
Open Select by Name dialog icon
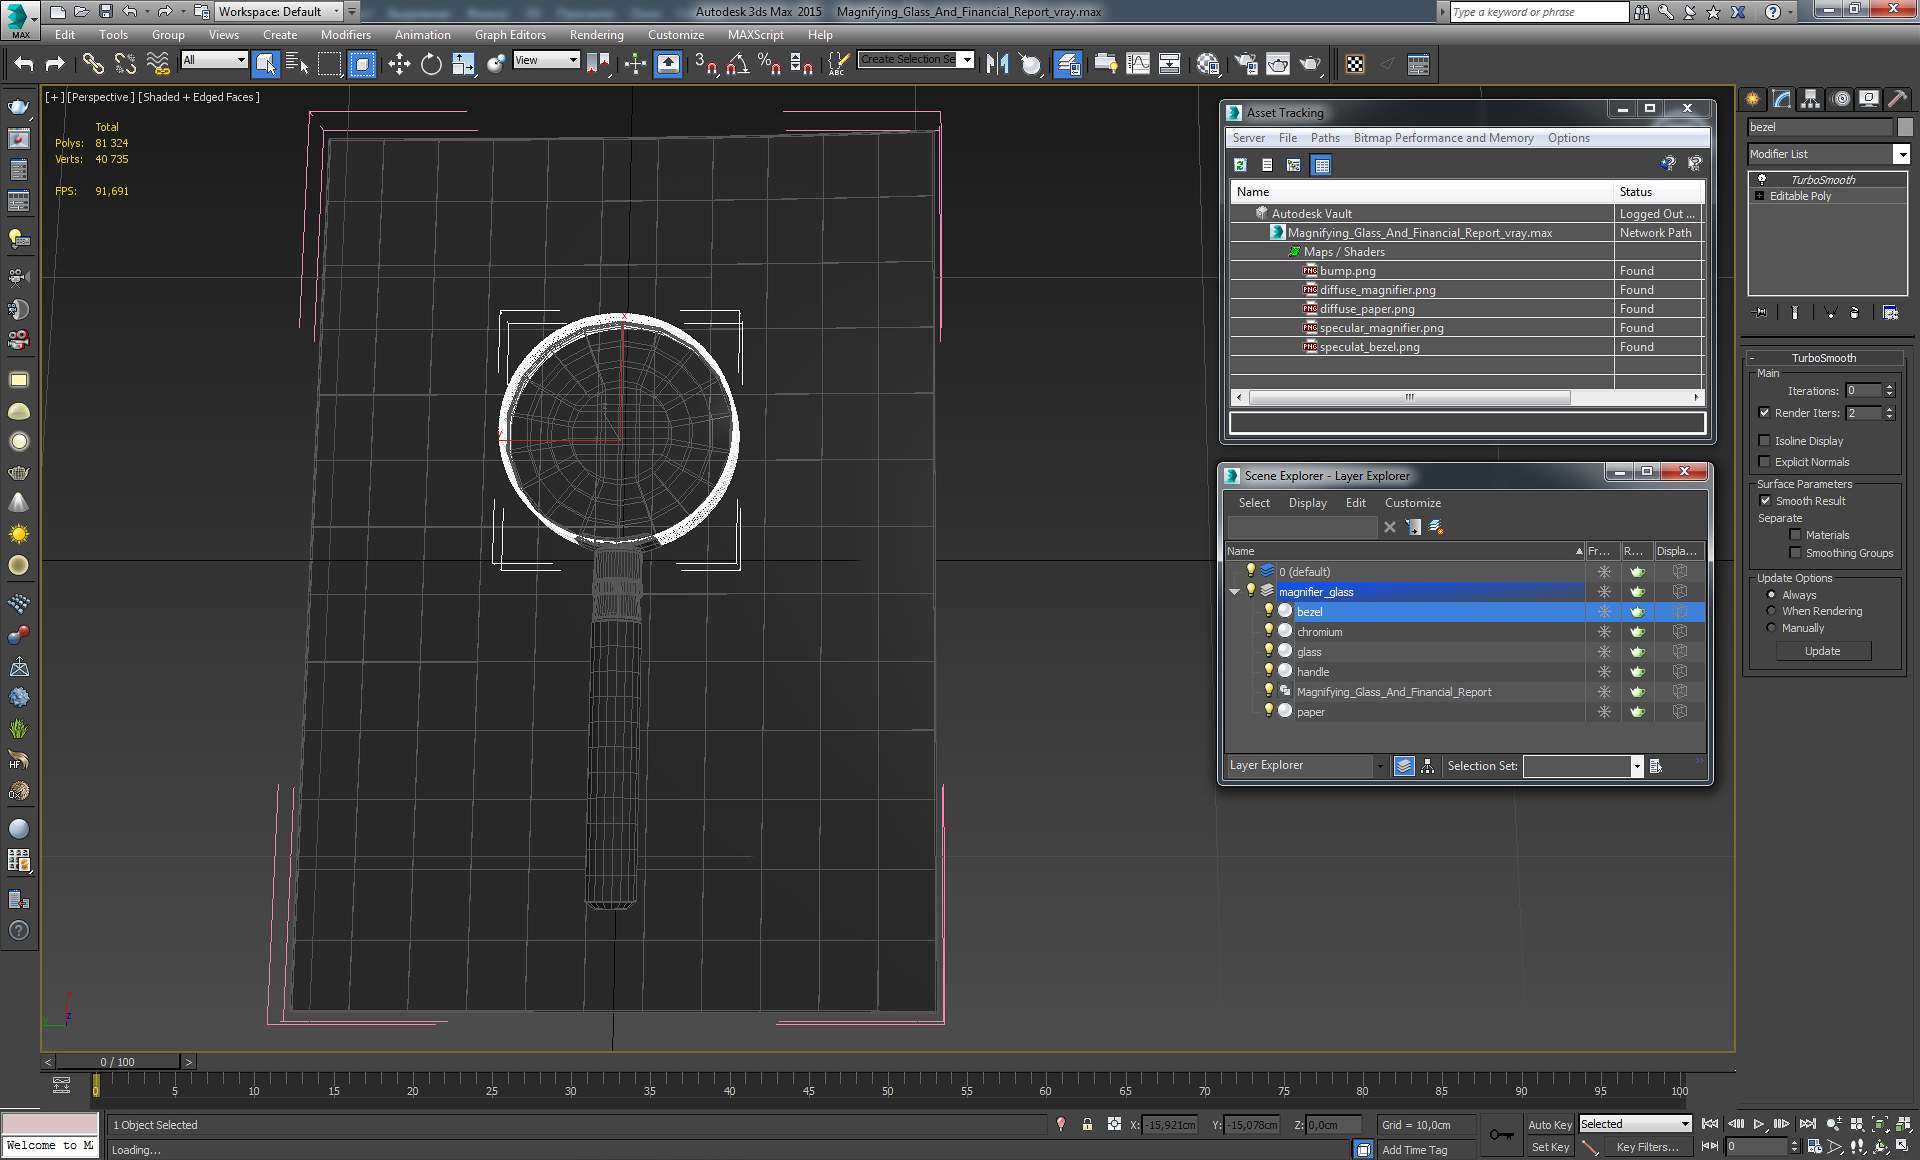coord(296,64)
